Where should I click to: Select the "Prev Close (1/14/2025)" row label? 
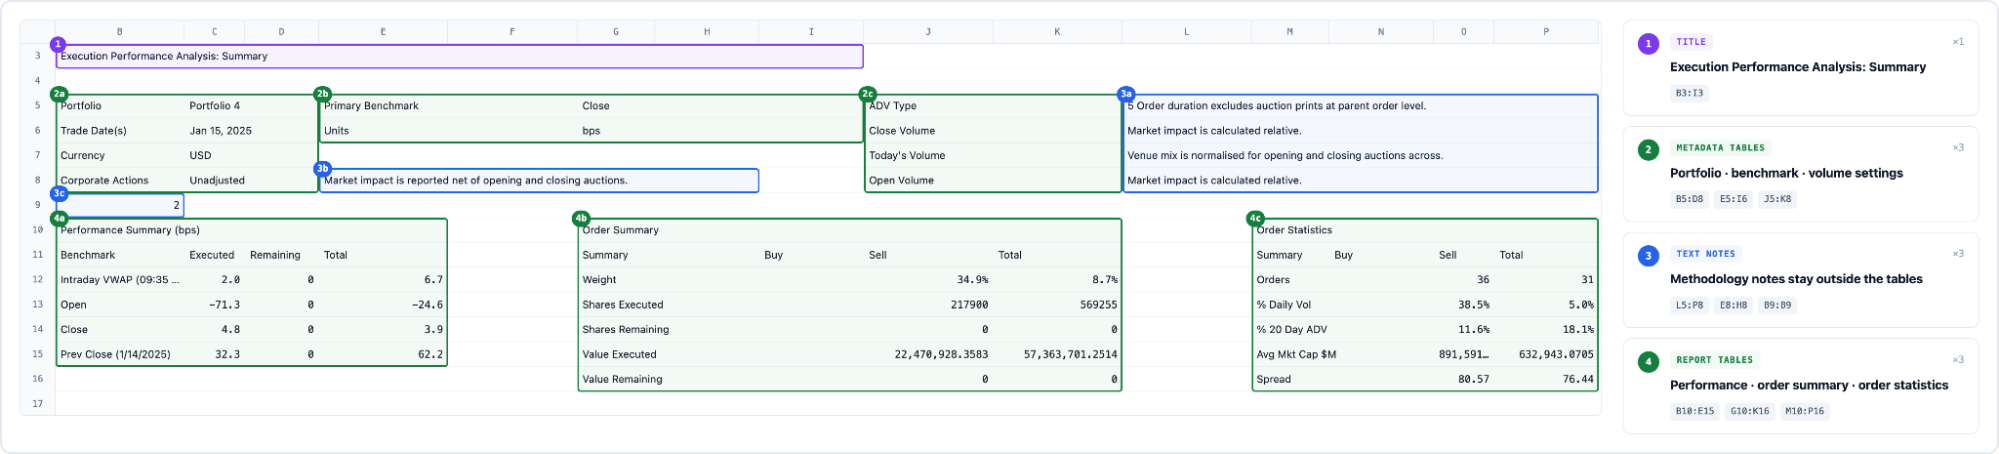tap(120, 355)
